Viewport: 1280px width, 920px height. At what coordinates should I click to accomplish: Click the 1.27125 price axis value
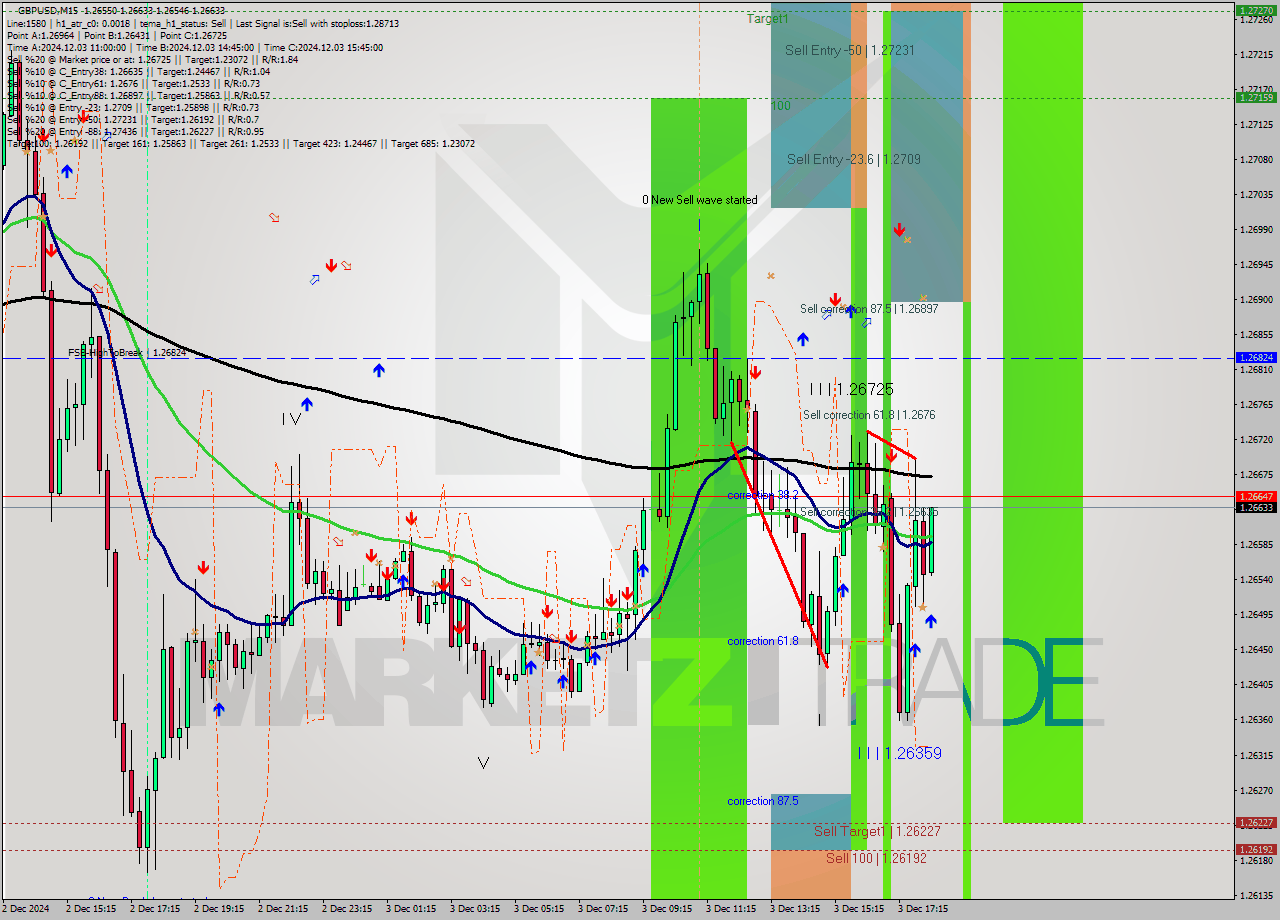click(1256, 124)
